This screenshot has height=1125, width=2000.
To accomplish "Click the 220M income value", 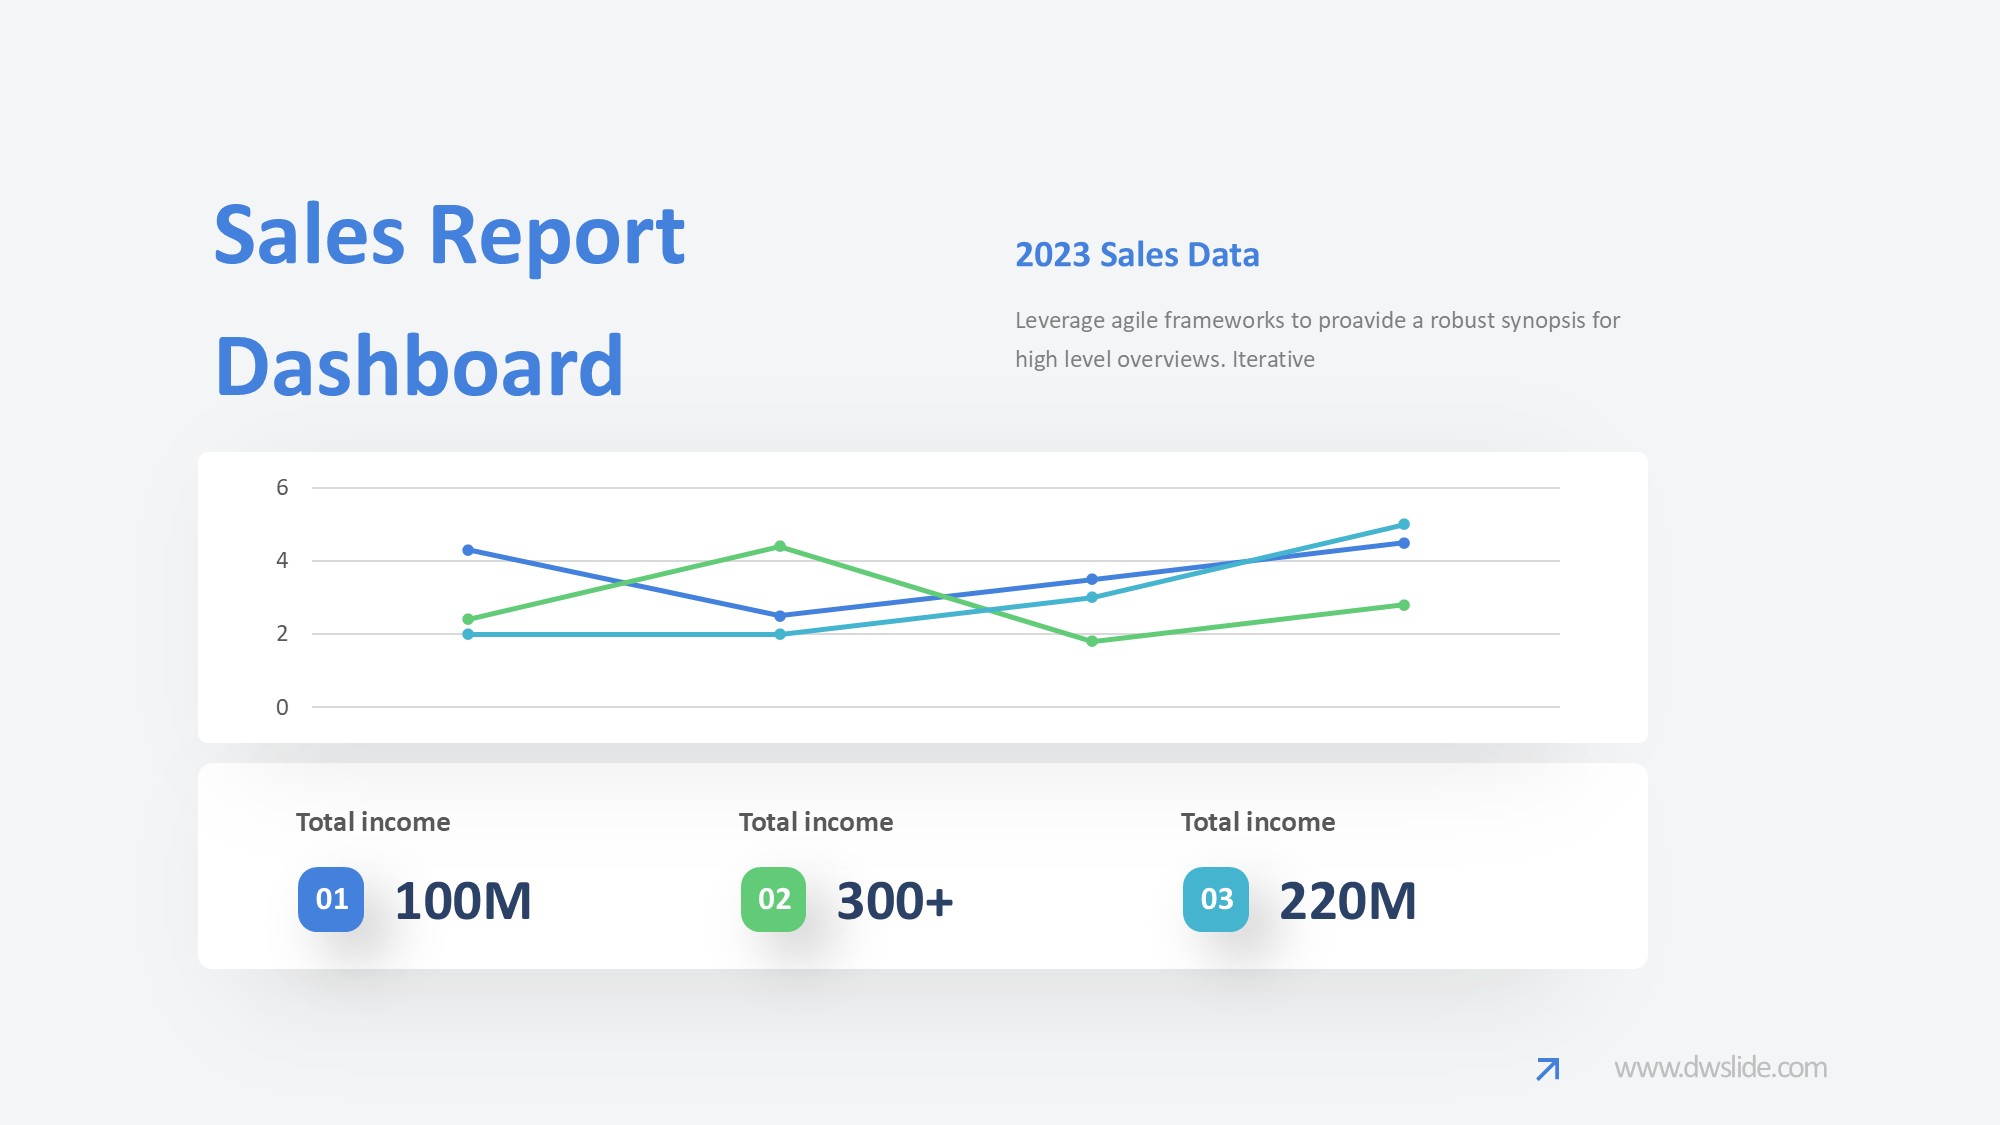I will pyautogui.click(x=1348, y=901).
